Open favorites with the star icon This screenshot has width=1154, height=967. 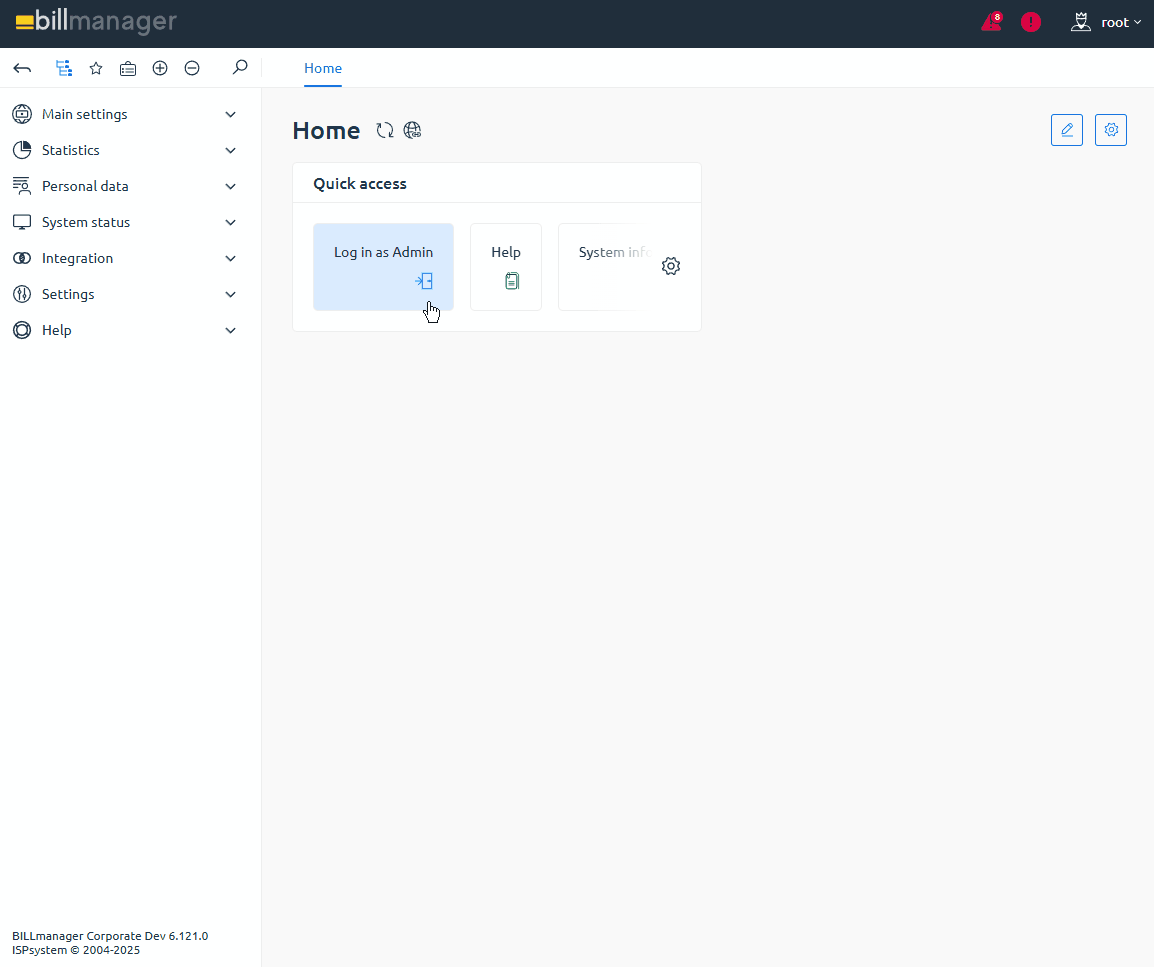pyautogui.click(x=96, y=68)
